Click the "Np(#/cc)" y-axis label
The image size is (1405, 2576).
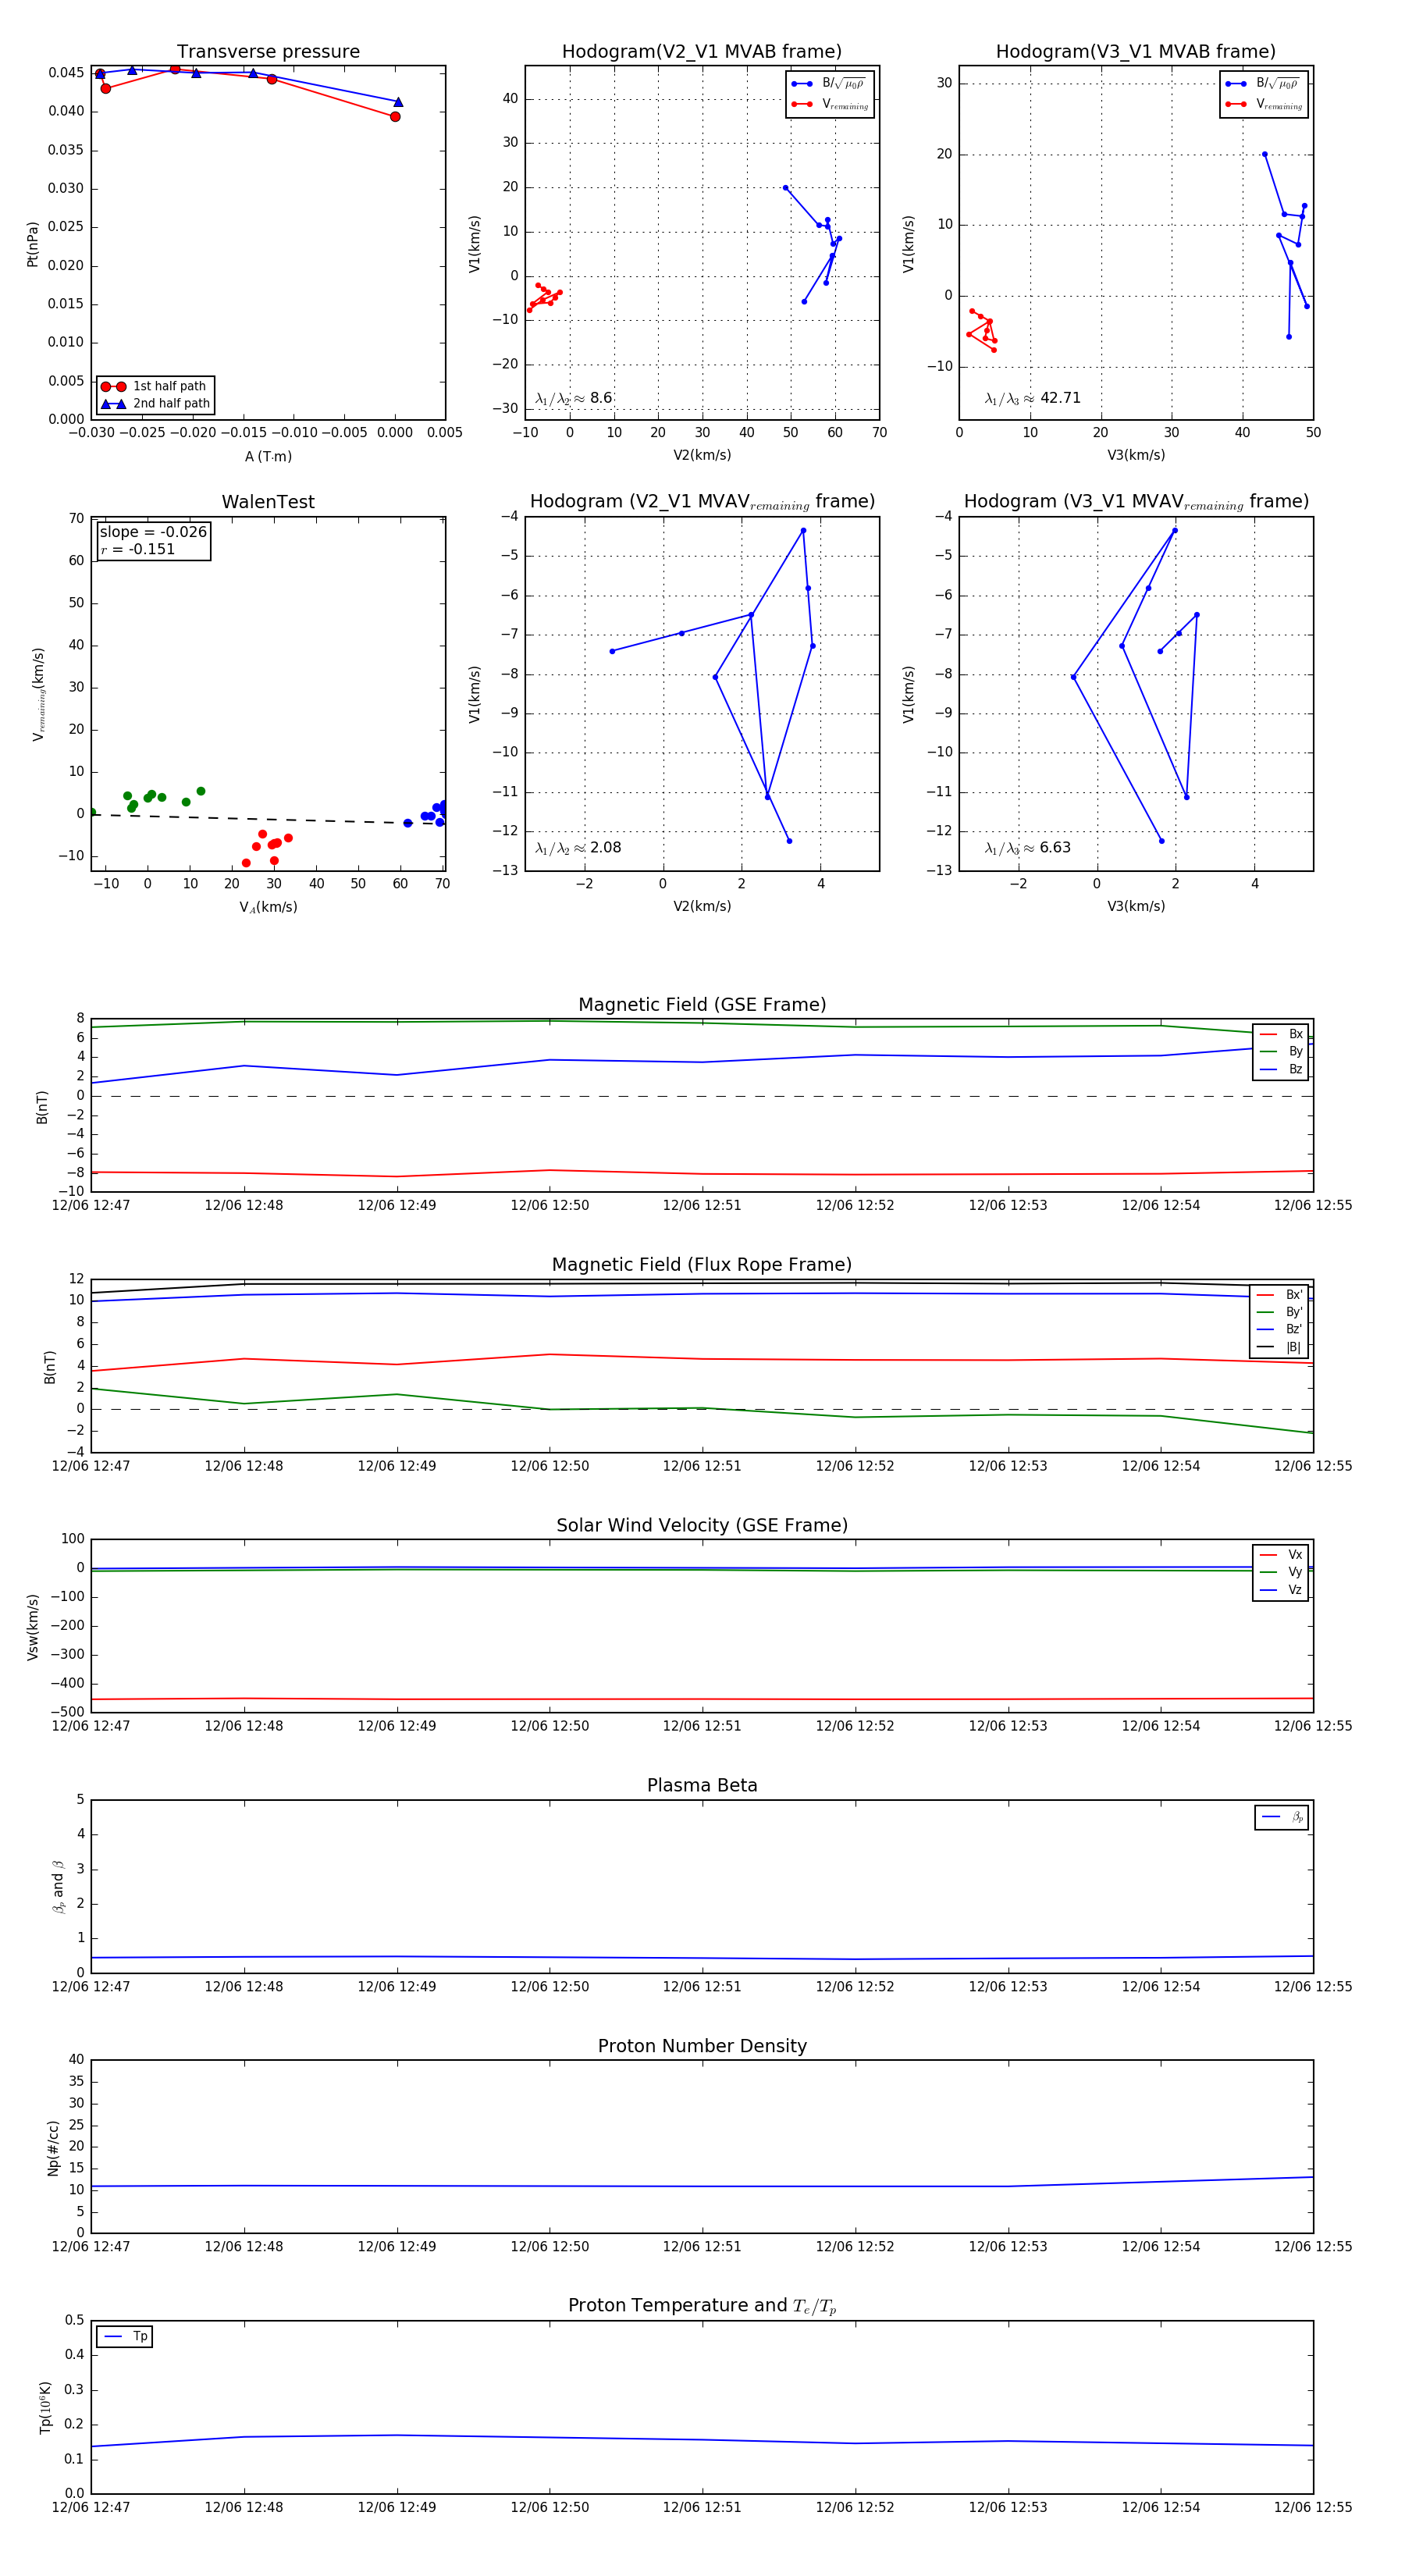coord(54,2147)
